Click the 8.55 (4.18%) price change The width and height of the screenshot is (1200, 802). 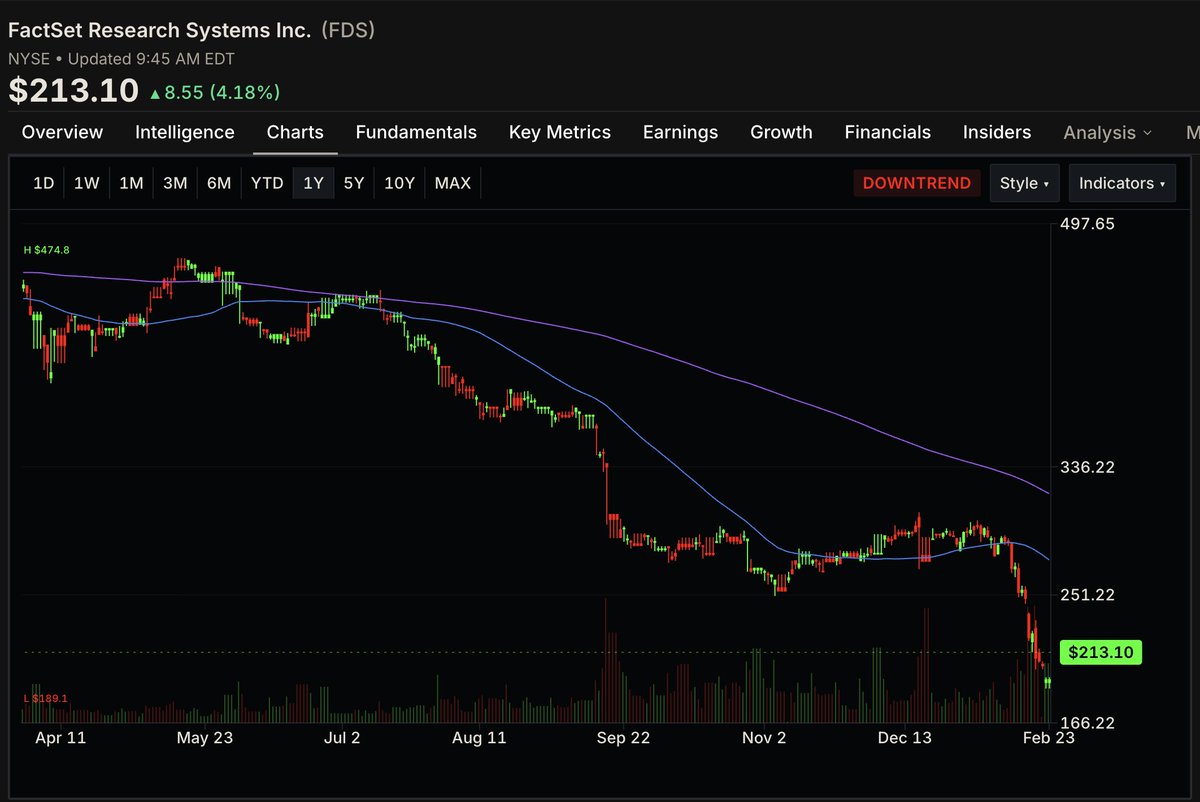click(x=214, y=92)
